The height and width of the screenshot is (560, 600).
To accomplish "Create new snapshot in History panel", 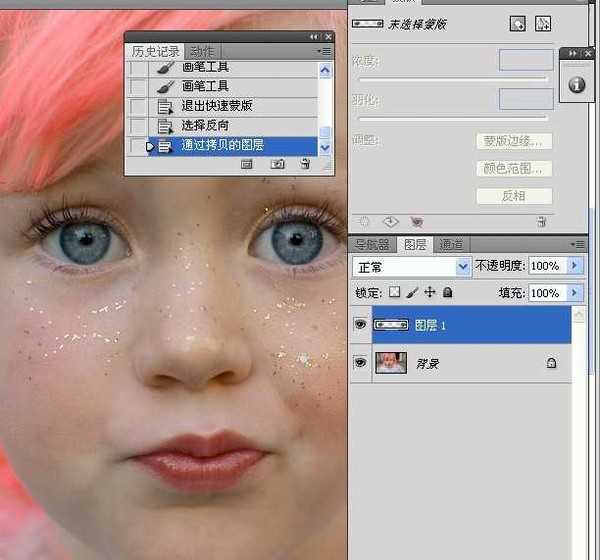I will pos(277,164).
